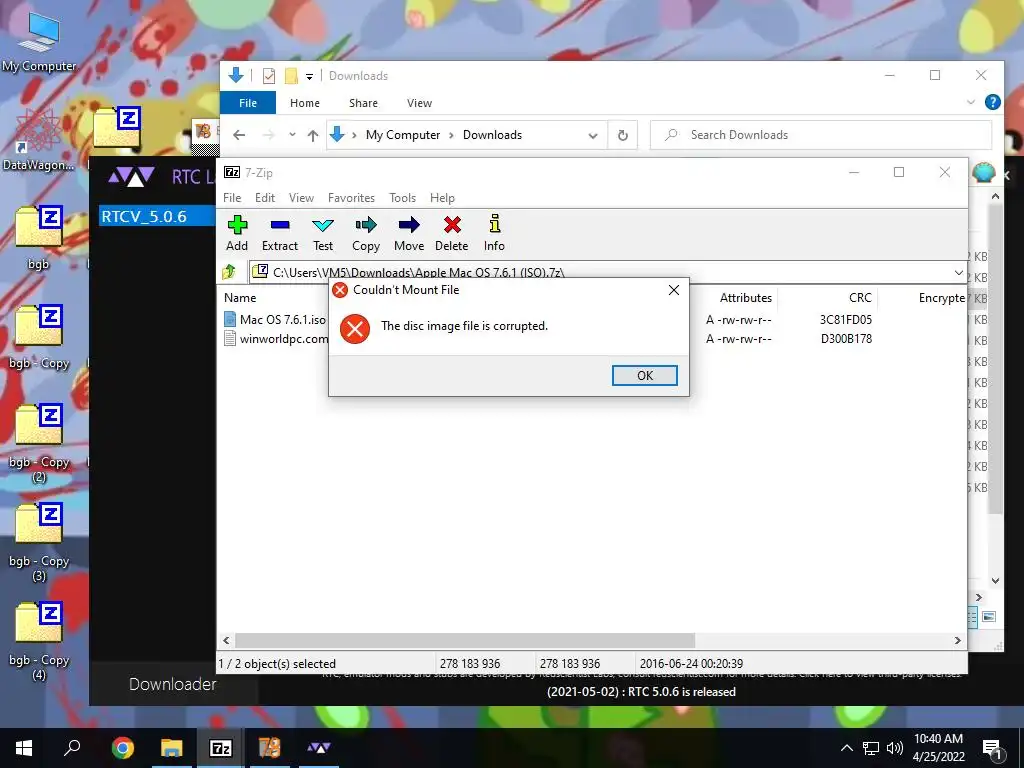Image resolution: width=1024 pixels, height=768 pixels.
Task: Open the My Computer desktop icon
Action: (39, 42)
